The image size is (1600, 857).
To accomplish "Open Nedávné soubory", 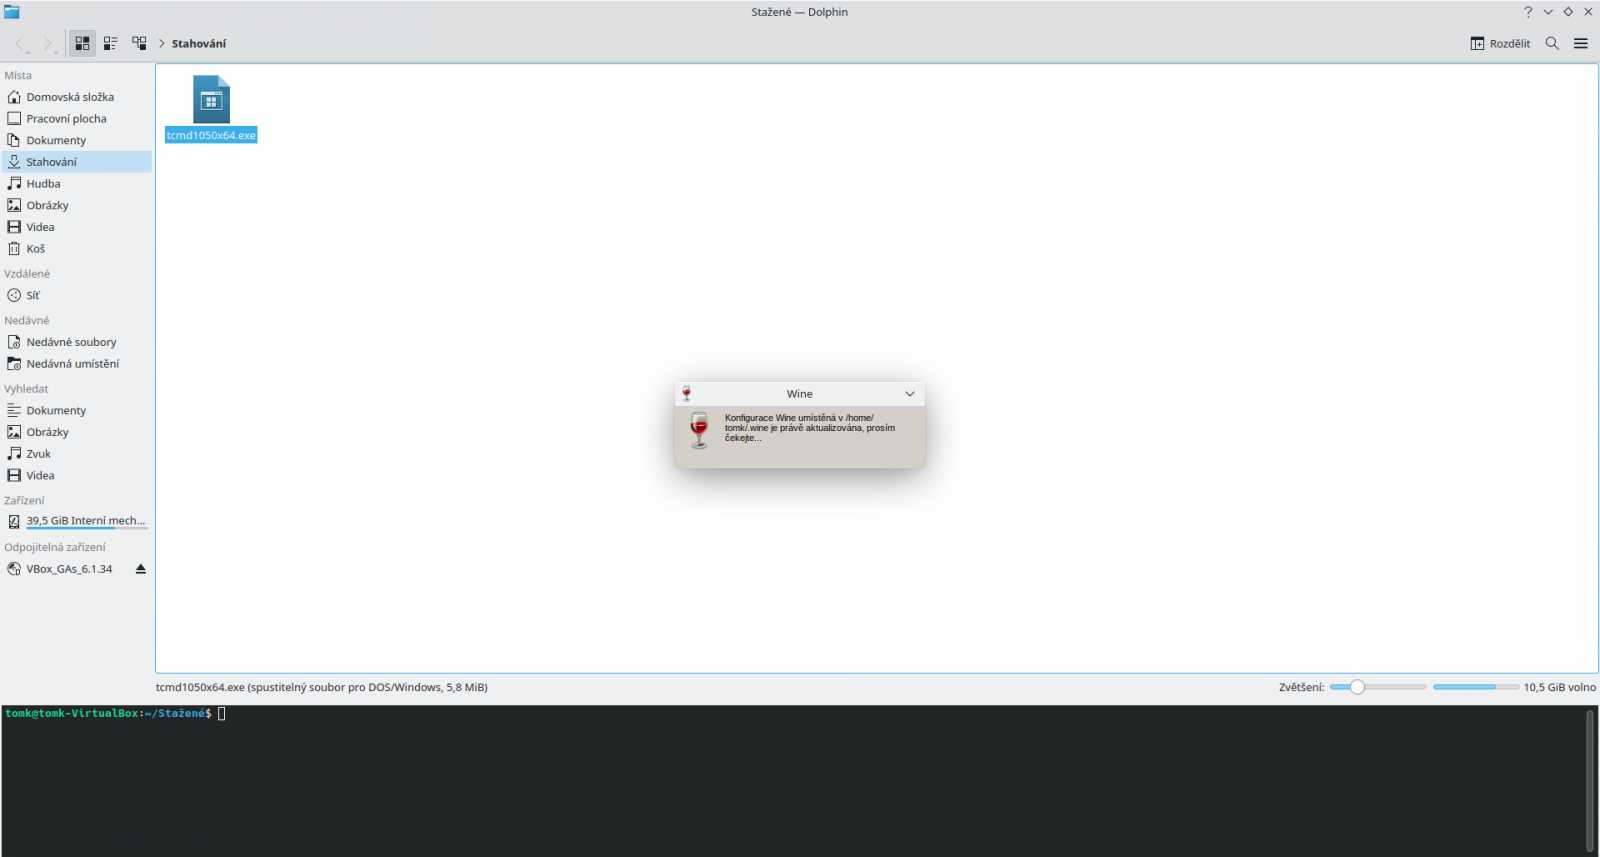I will 76,342.
